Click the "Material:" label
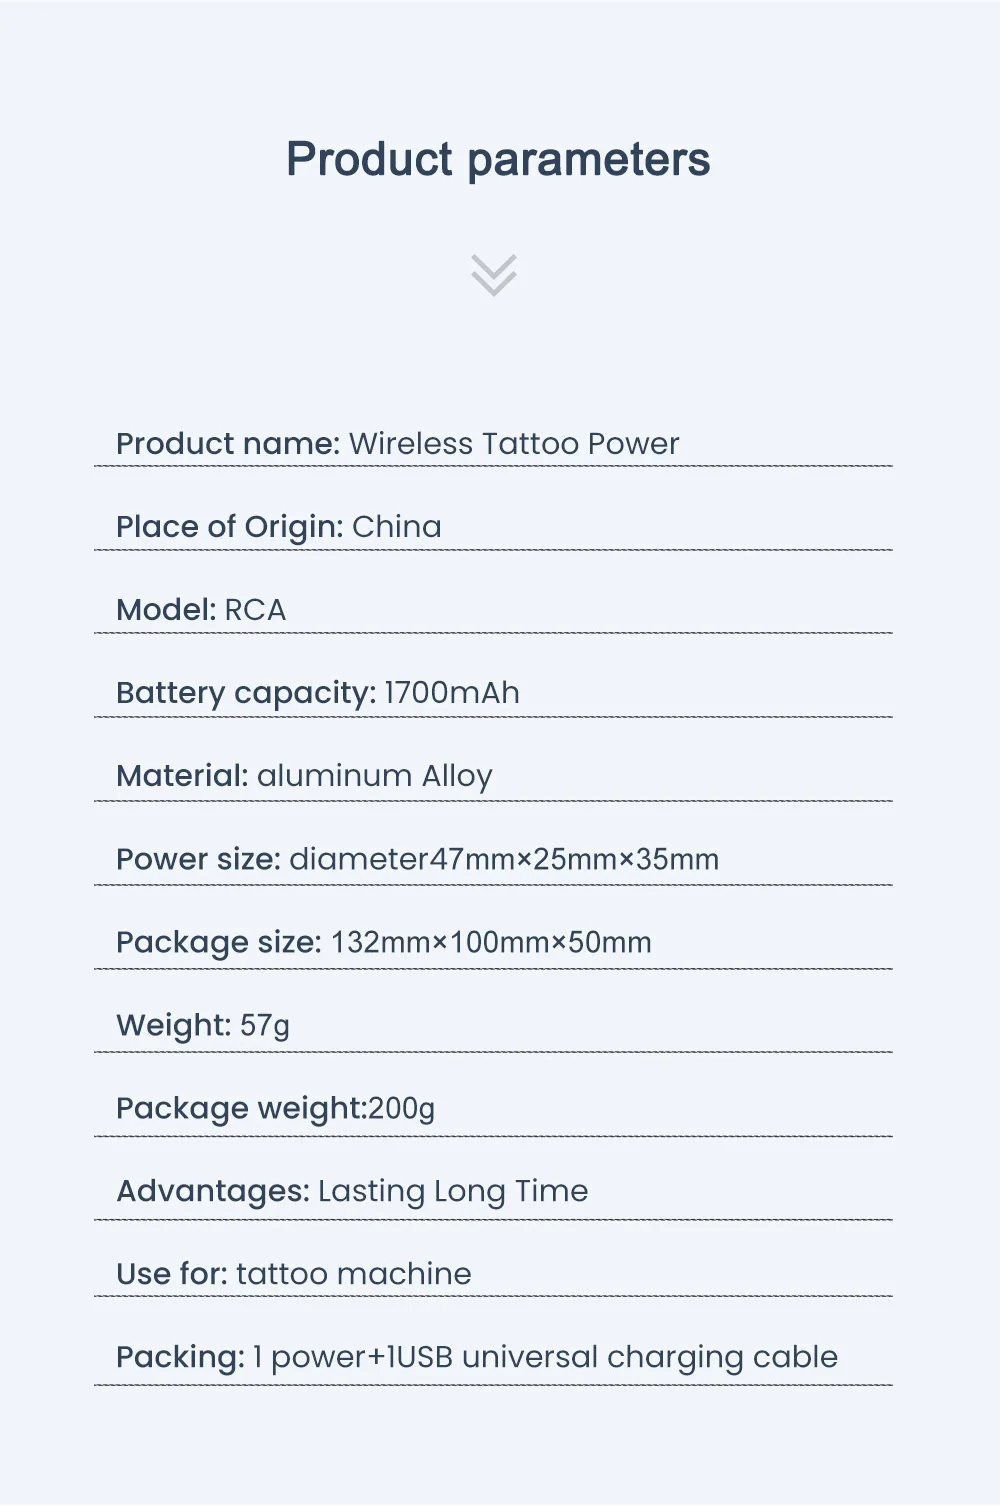This screenshot has width=1000, height=1506. pyautogui.click(x=182, y=776)
